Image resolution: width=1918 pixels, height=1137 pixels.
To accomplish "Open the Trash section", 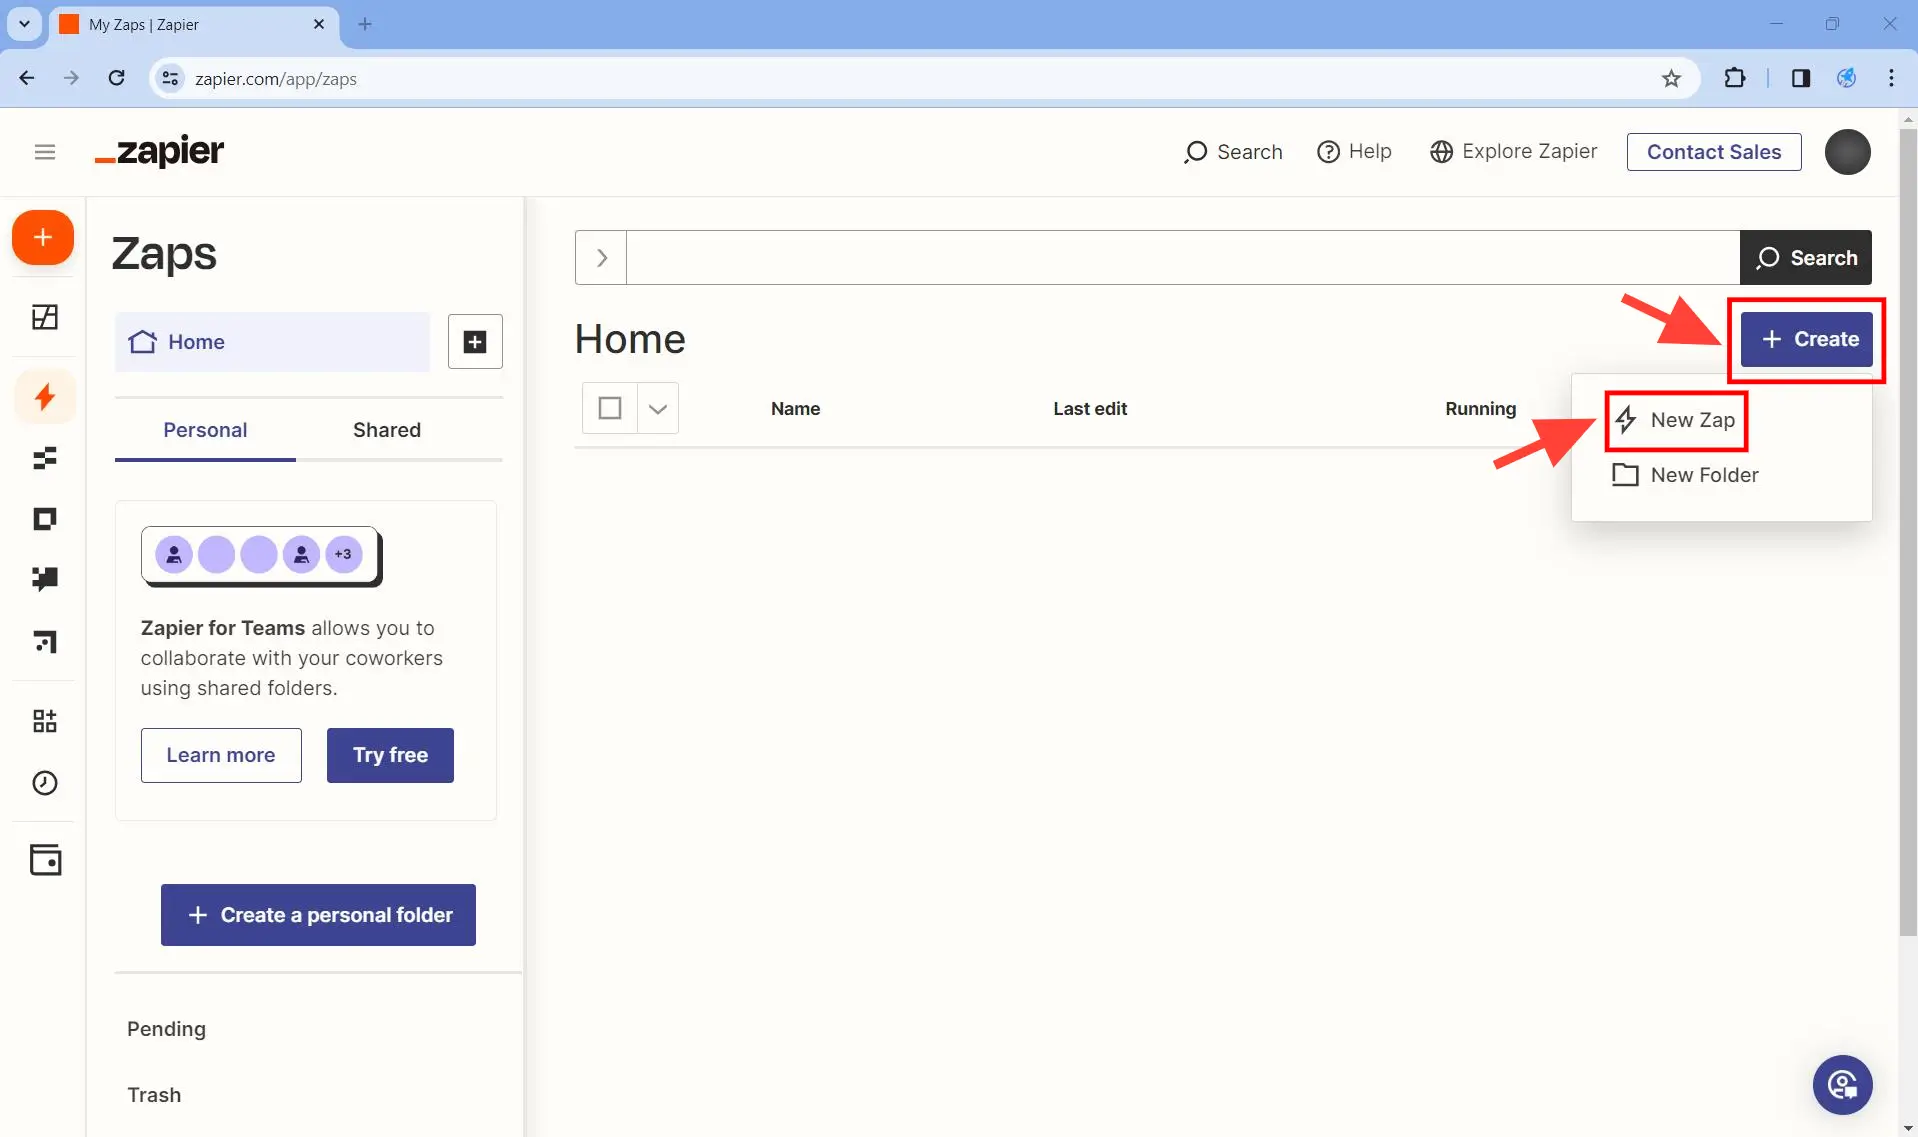I will 154,1095.
